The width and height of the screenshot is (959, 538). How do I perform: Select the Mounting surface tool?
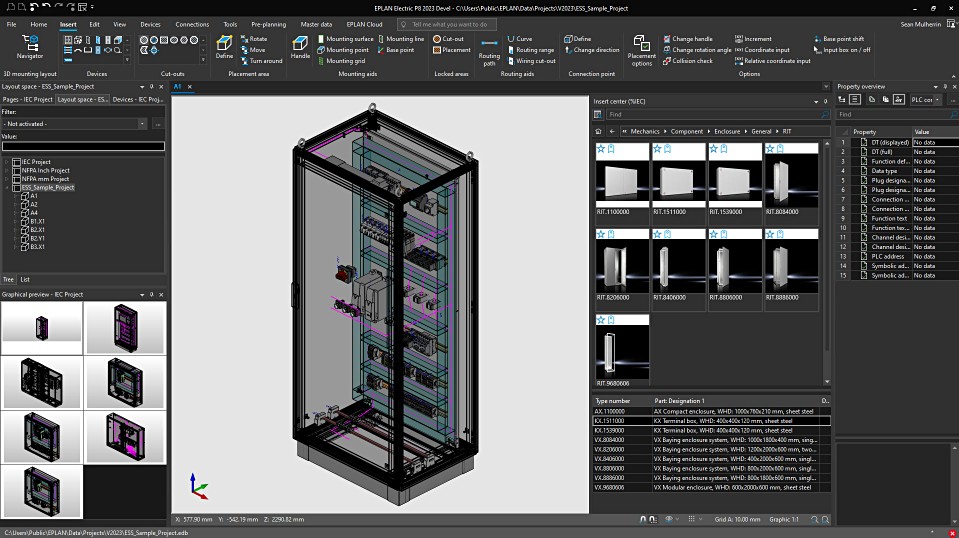click(343, 39)
